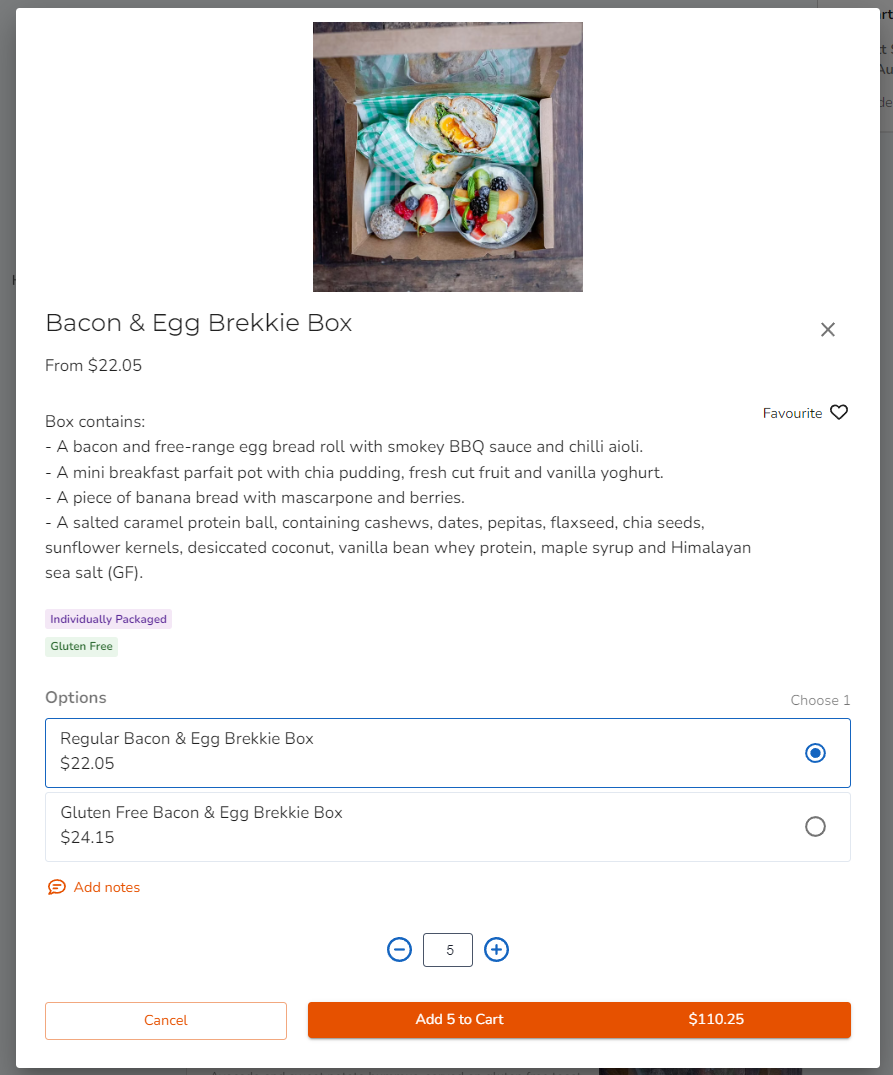Click the Favourite text label
The width and height of the screenshot is (893, 1075).
[792, 413]
